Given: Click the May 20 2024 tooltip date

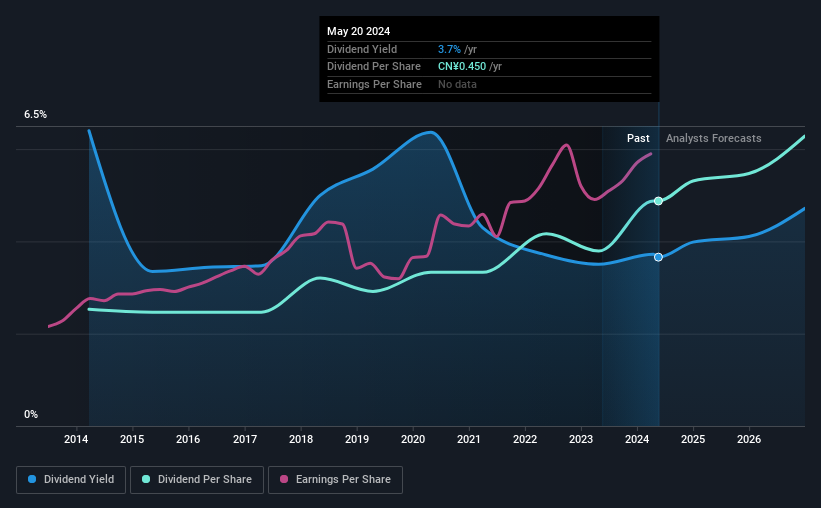Looking at the screenshot, I should point(359,31).
